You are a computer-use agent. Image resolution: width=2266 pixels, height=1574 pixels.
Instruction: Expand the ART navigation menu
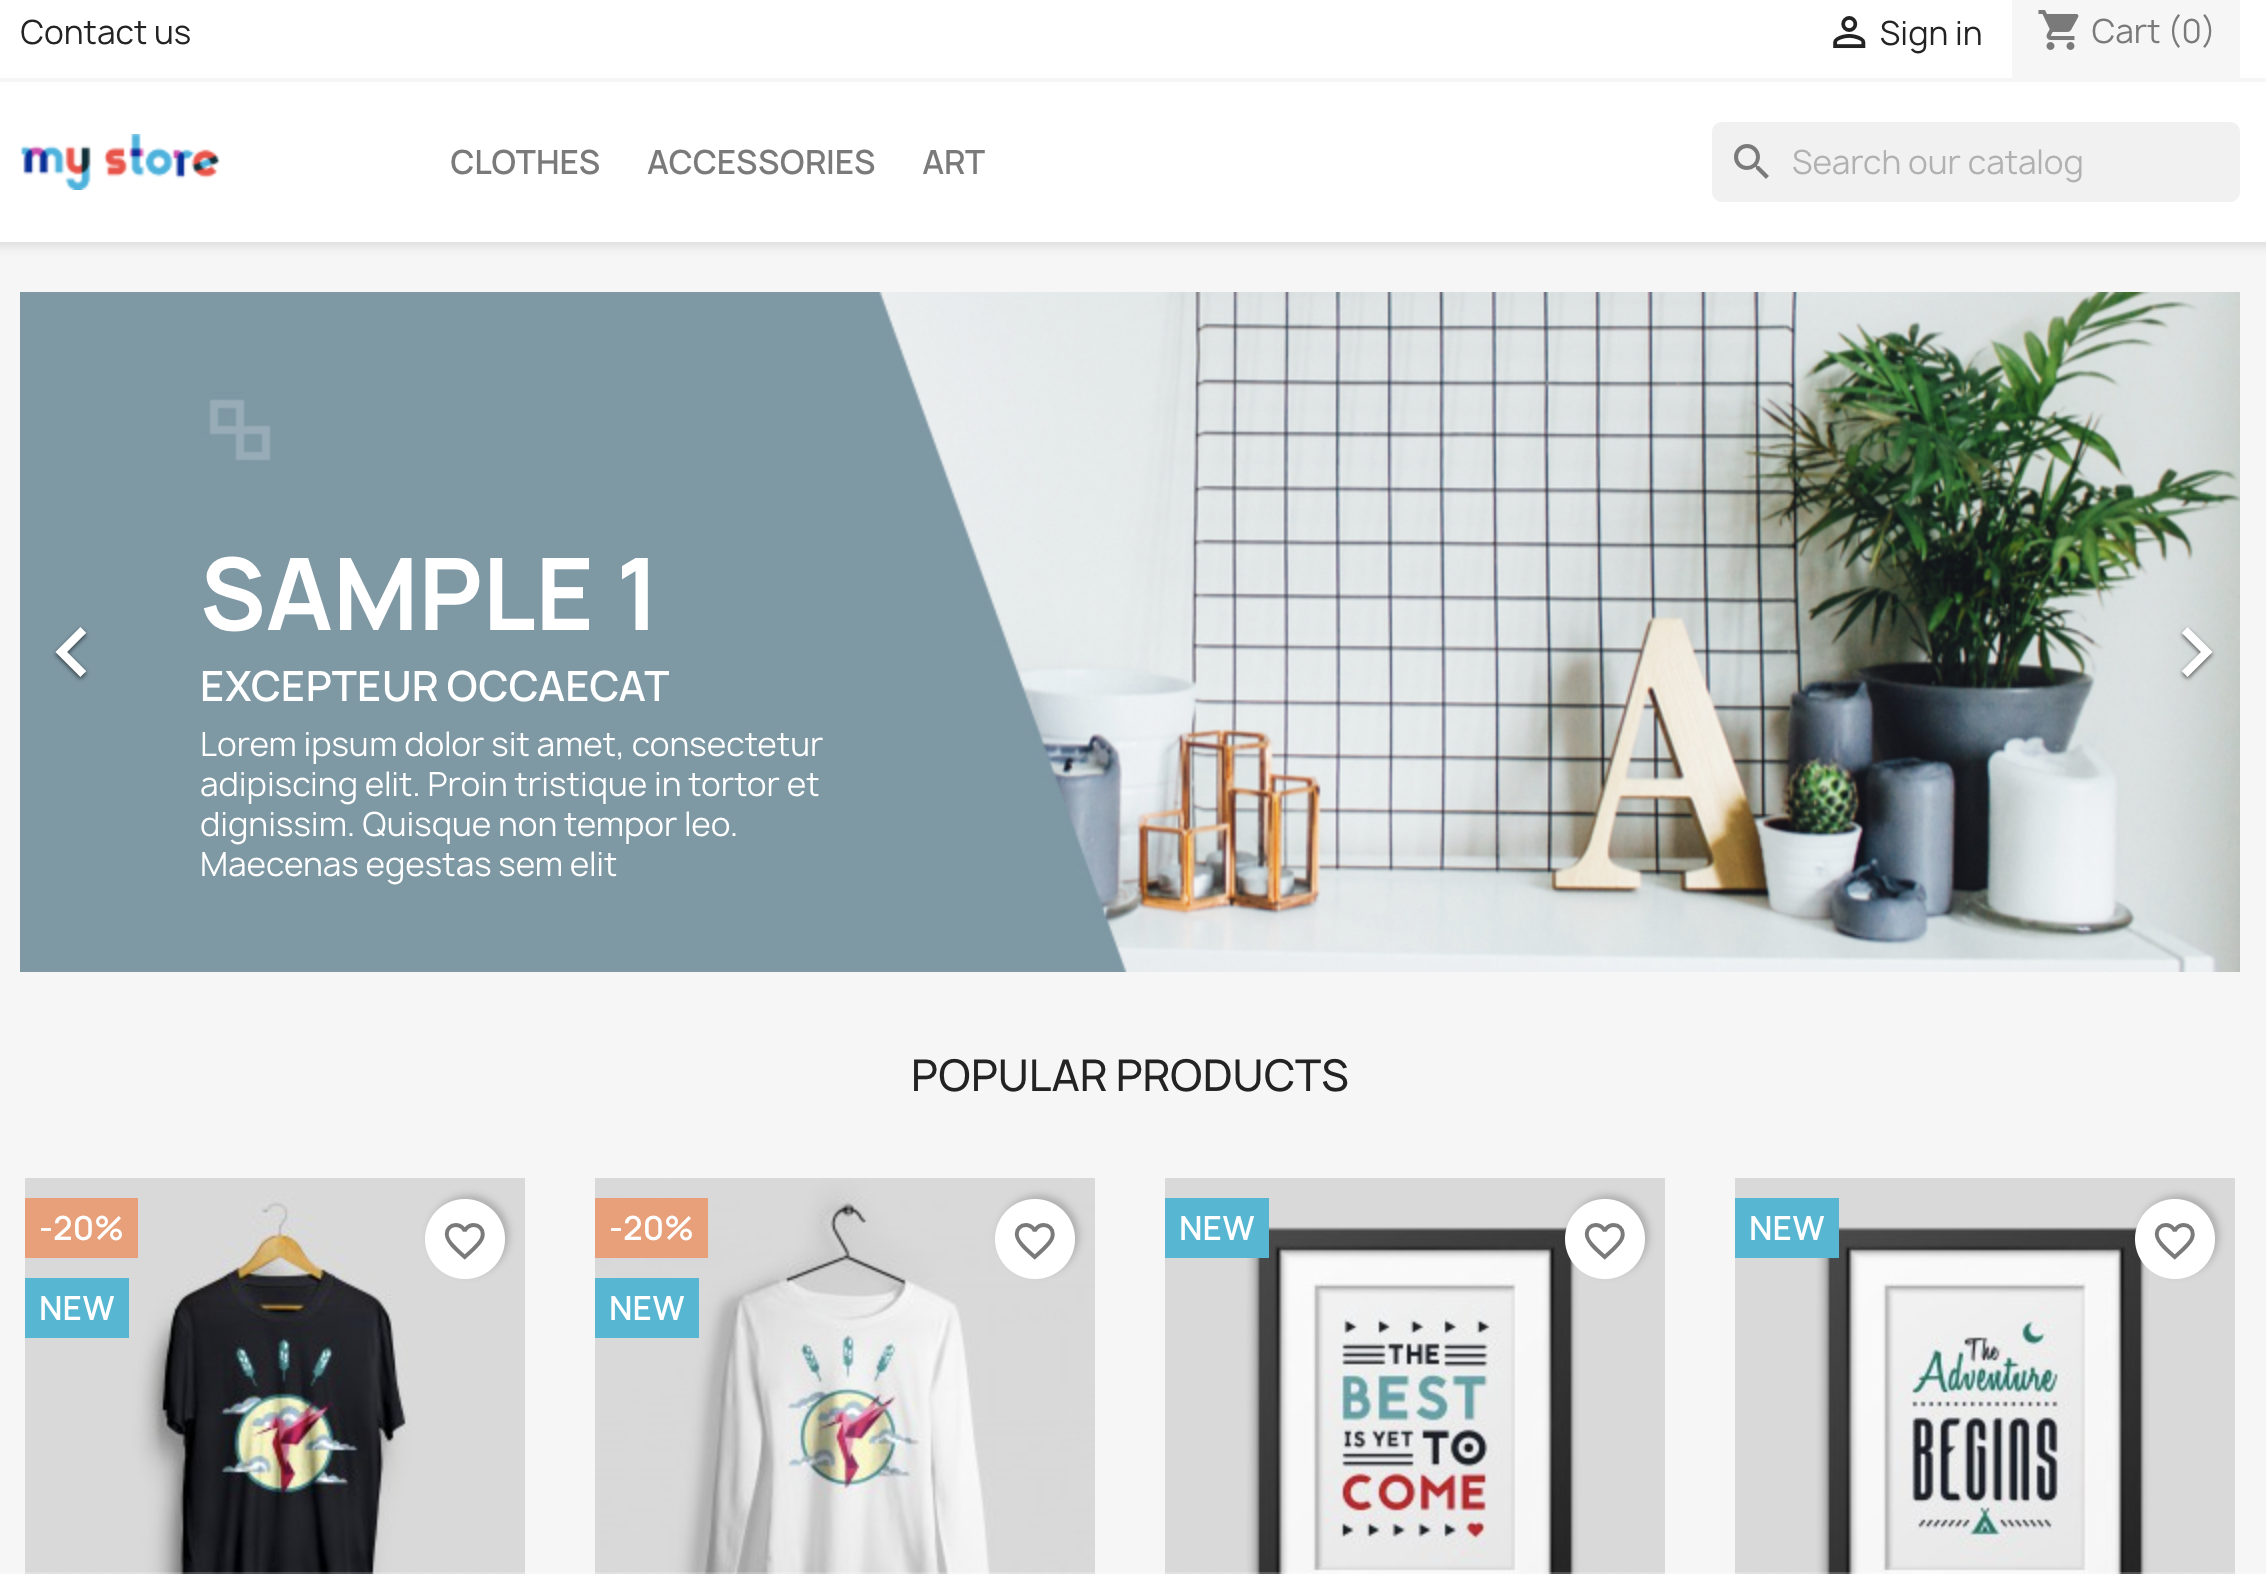coord(956,162)
